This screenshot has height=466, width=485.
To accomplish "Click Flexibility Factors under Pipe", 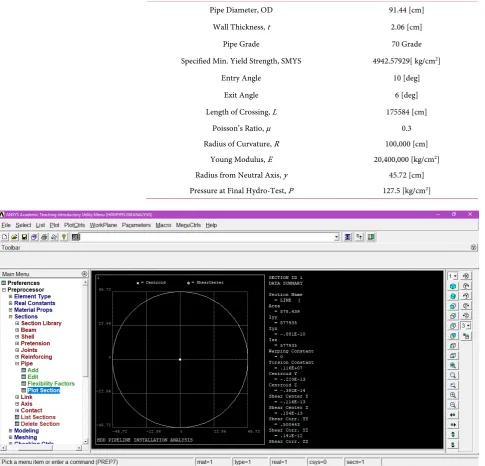I will point(51,383).
